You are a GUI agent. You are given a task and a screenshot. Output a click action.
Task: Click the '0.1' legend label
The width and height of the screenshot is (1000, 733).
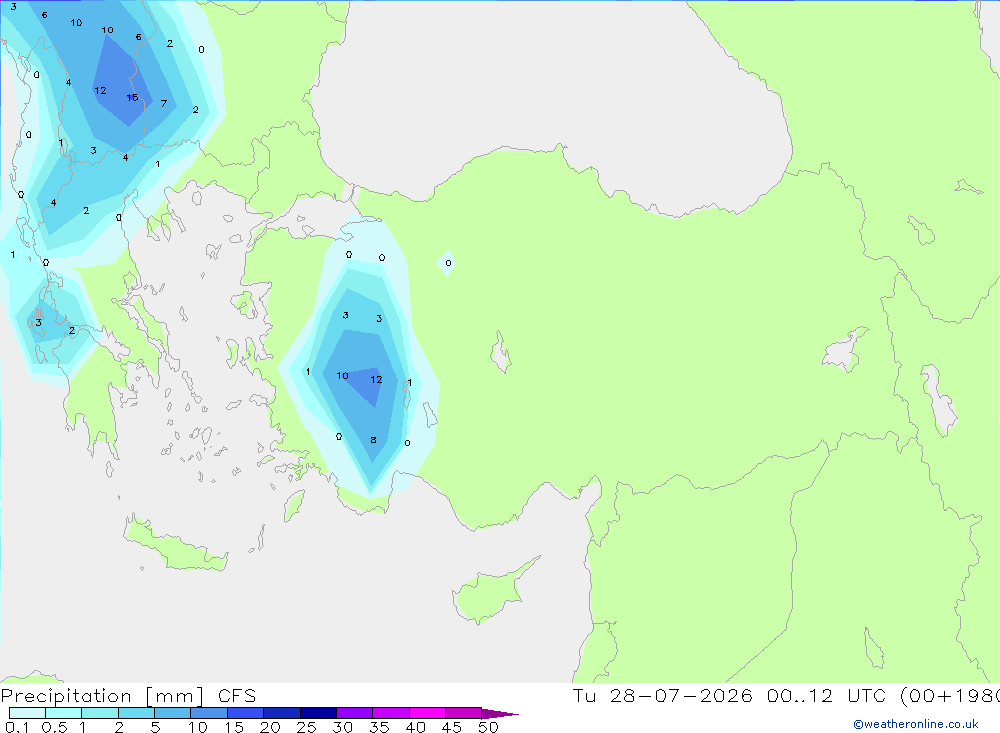click(x=17, y=727)
